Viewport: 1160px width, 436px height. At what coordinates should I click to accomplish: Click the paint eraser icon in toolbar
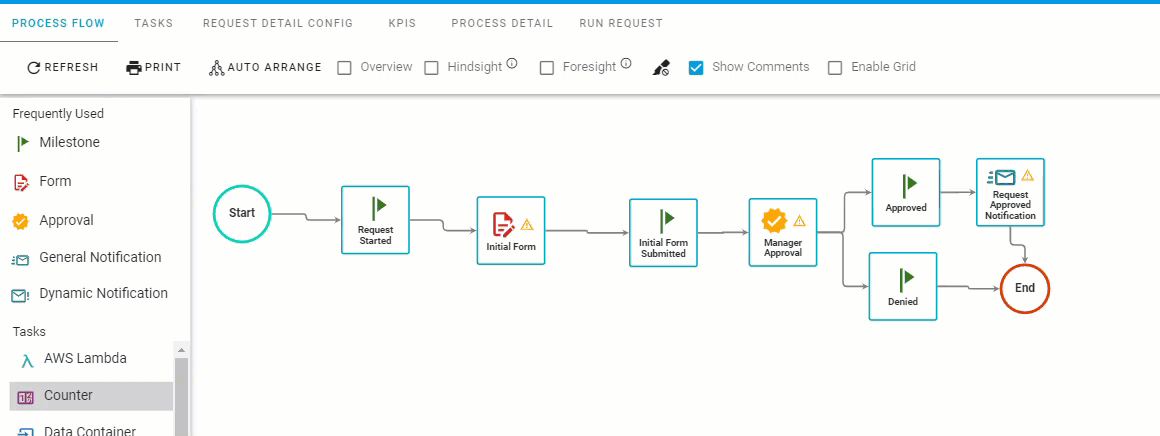pos(660,68)
